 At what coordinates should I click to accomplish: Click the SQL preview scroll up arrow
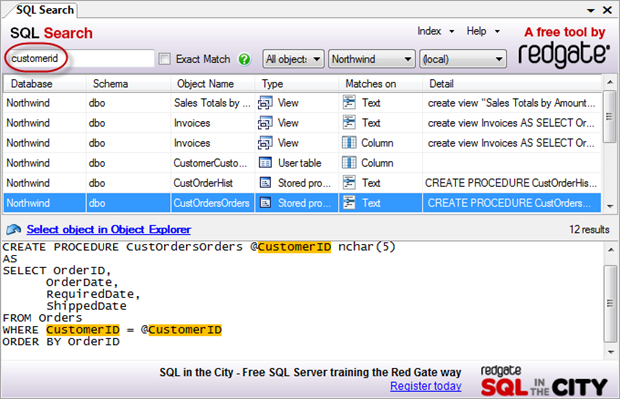click(x=611, y=250)
